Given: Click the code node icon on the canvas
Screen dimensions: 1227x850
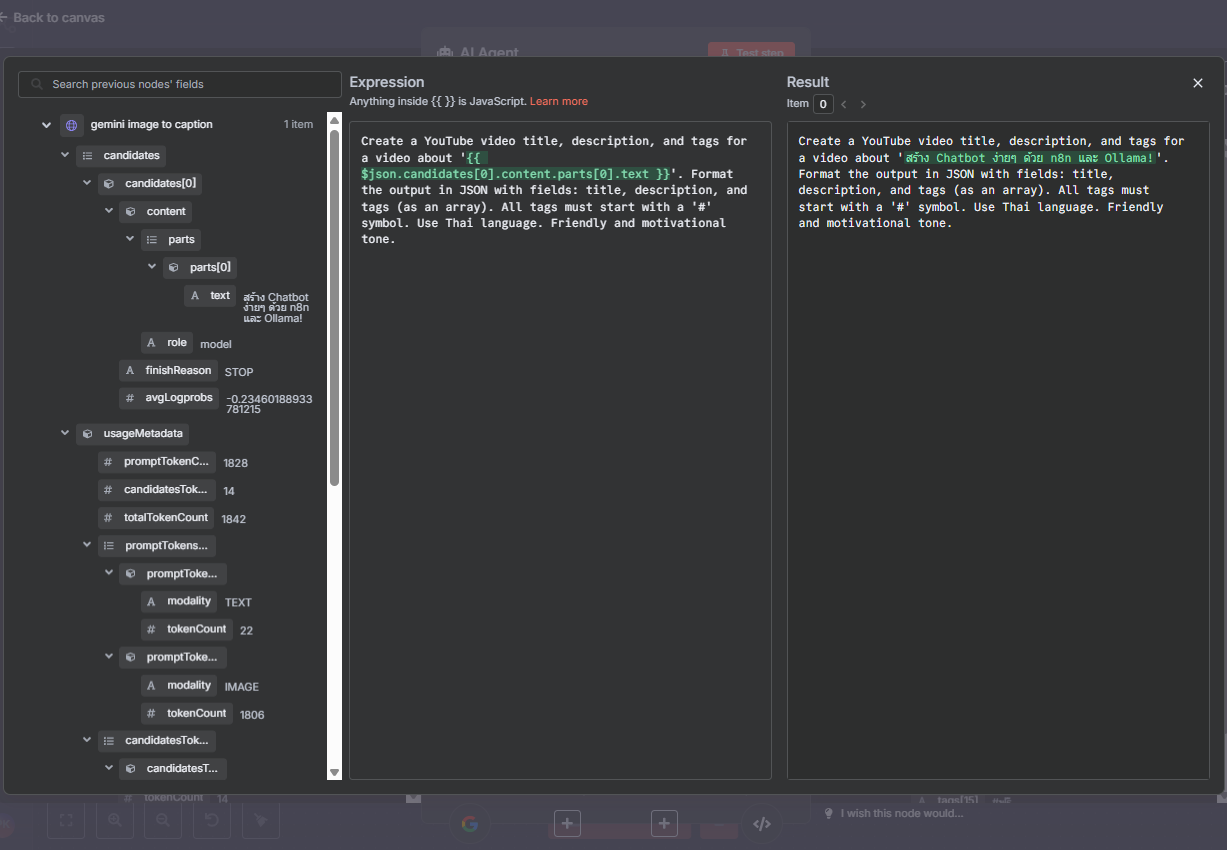Looking at the screenshot, I should point(761,824).
